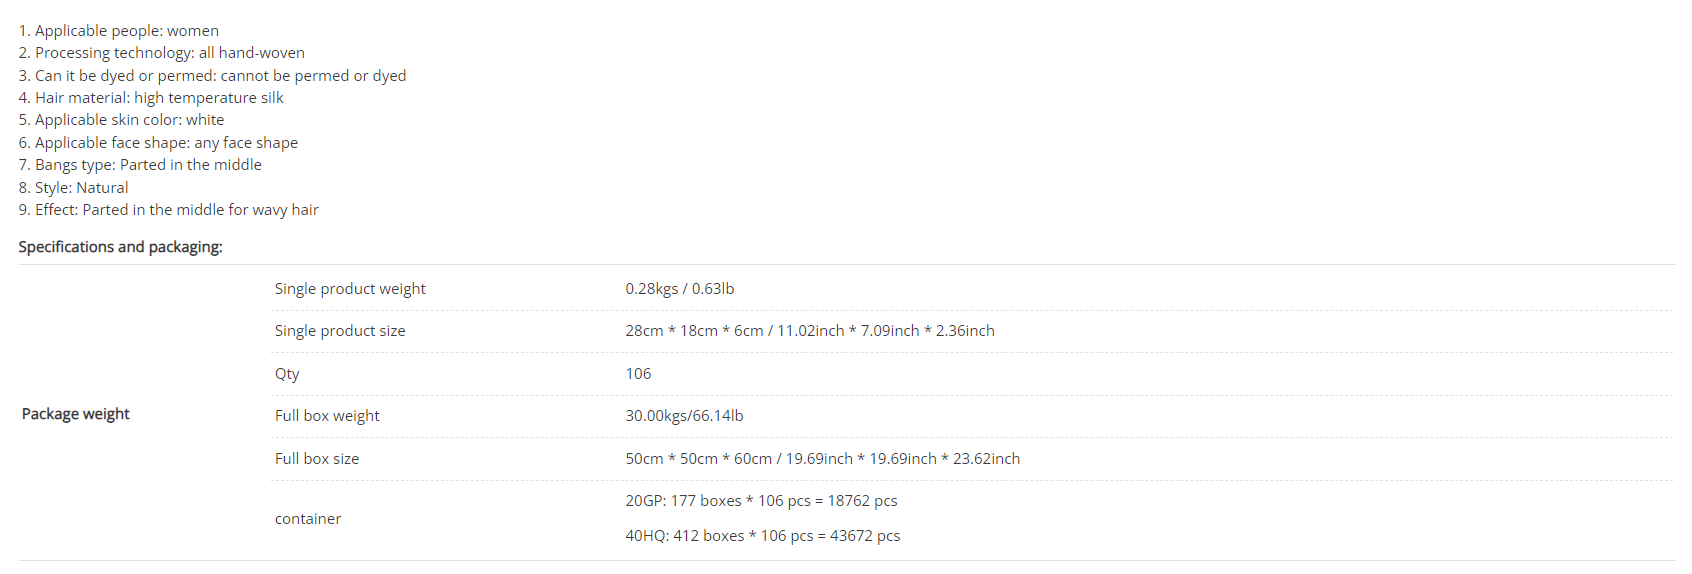Click the 'Full box weight' label

pyautogui.click(x=327, y=416)
